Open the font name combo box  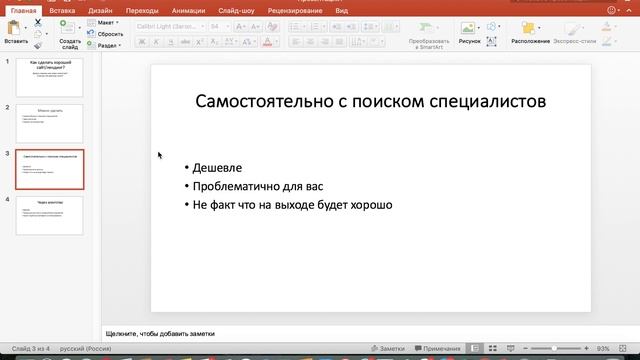tap(170, 27)
